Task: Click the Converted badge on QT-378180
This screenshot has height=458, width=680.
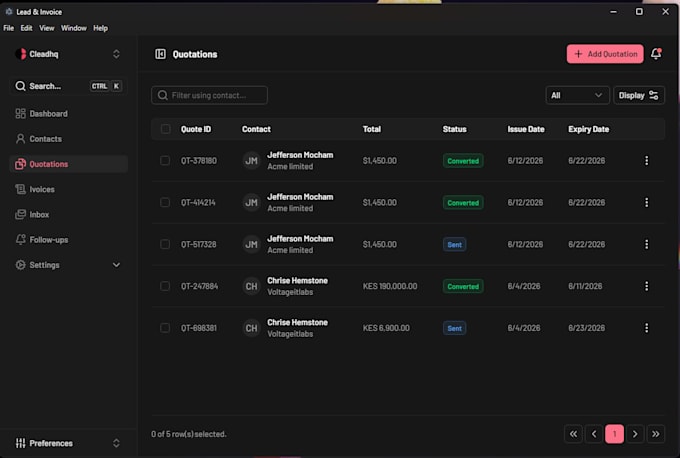Action: click(x=463, y=161)
